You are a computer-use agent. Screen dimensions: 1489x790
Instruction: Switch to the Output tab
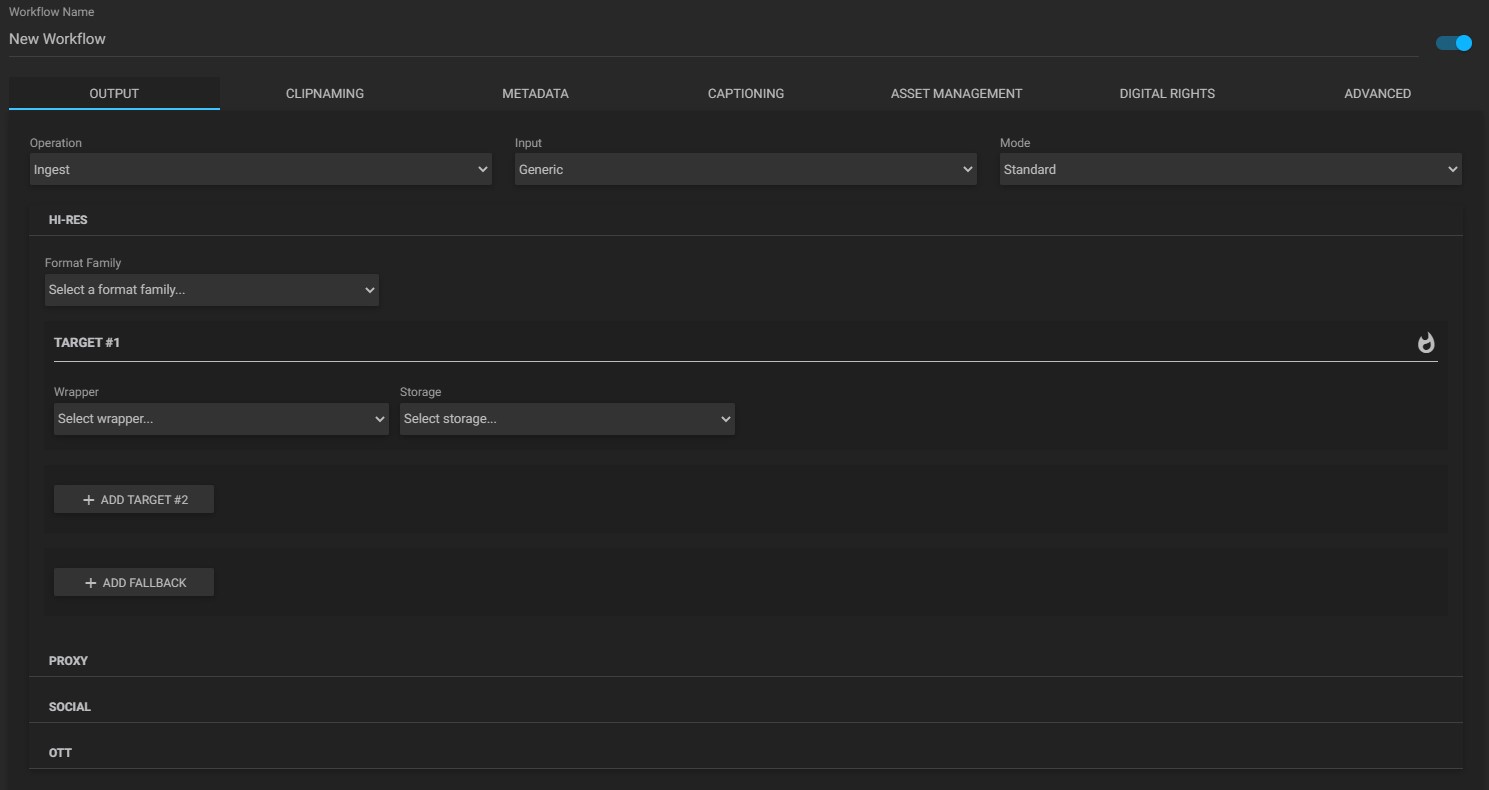[114, 93]
